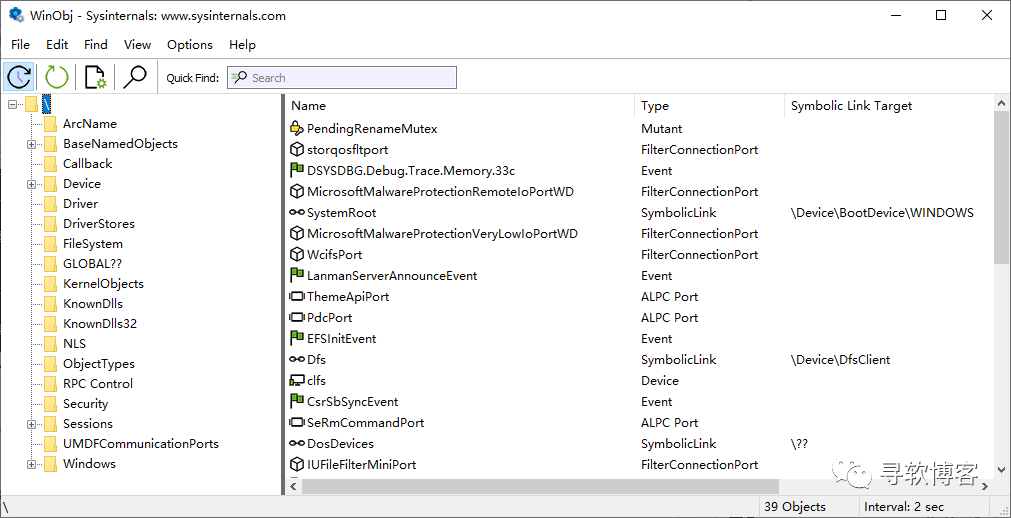Select the Callback tree folder
1011x518 pixels.
tap(88, 164)
